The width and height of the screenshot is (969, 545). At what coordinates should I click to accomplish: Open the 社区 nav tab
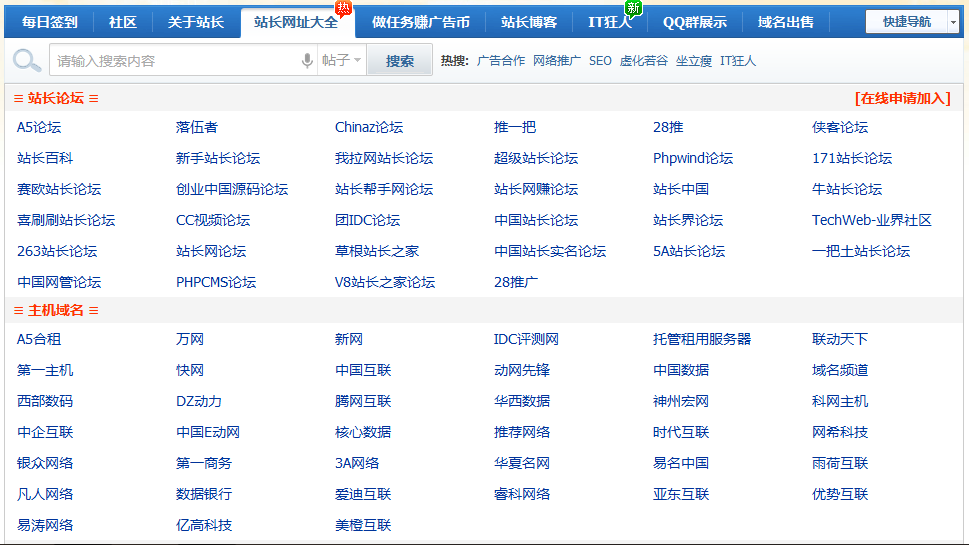122,22
